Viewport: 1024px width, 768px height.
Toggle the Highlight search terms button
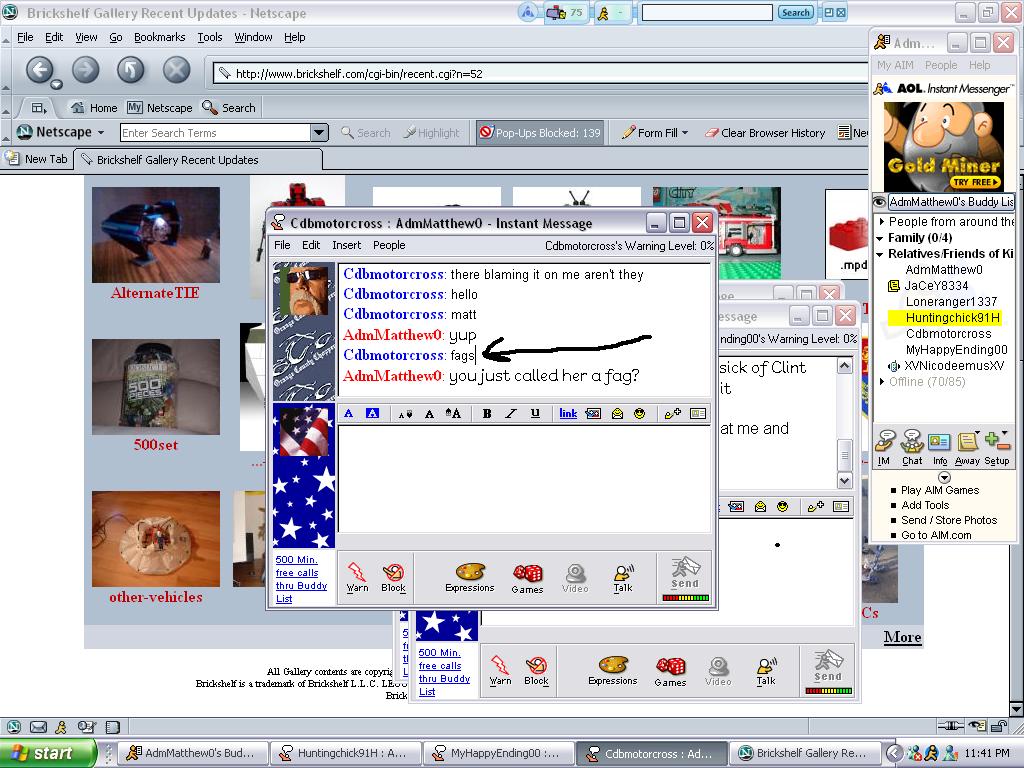[431, 133]
